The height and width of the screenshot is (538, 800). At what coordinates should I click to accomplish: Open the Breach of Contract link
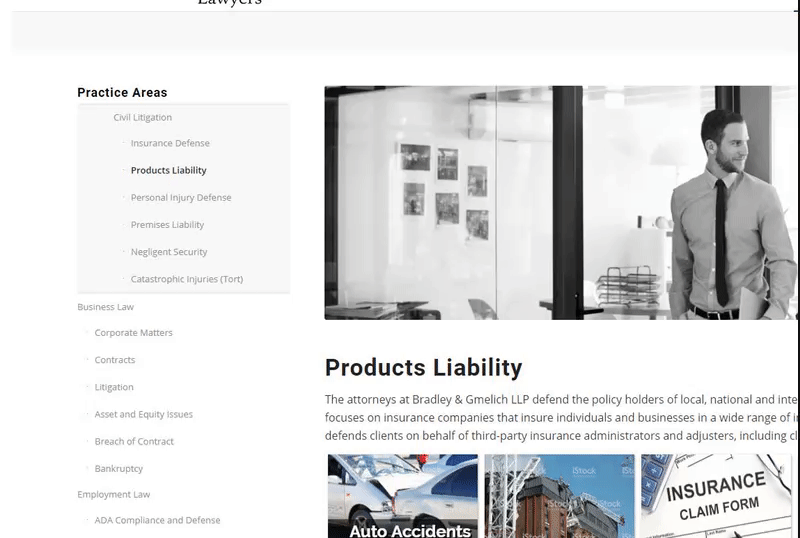tap(134, 442)
